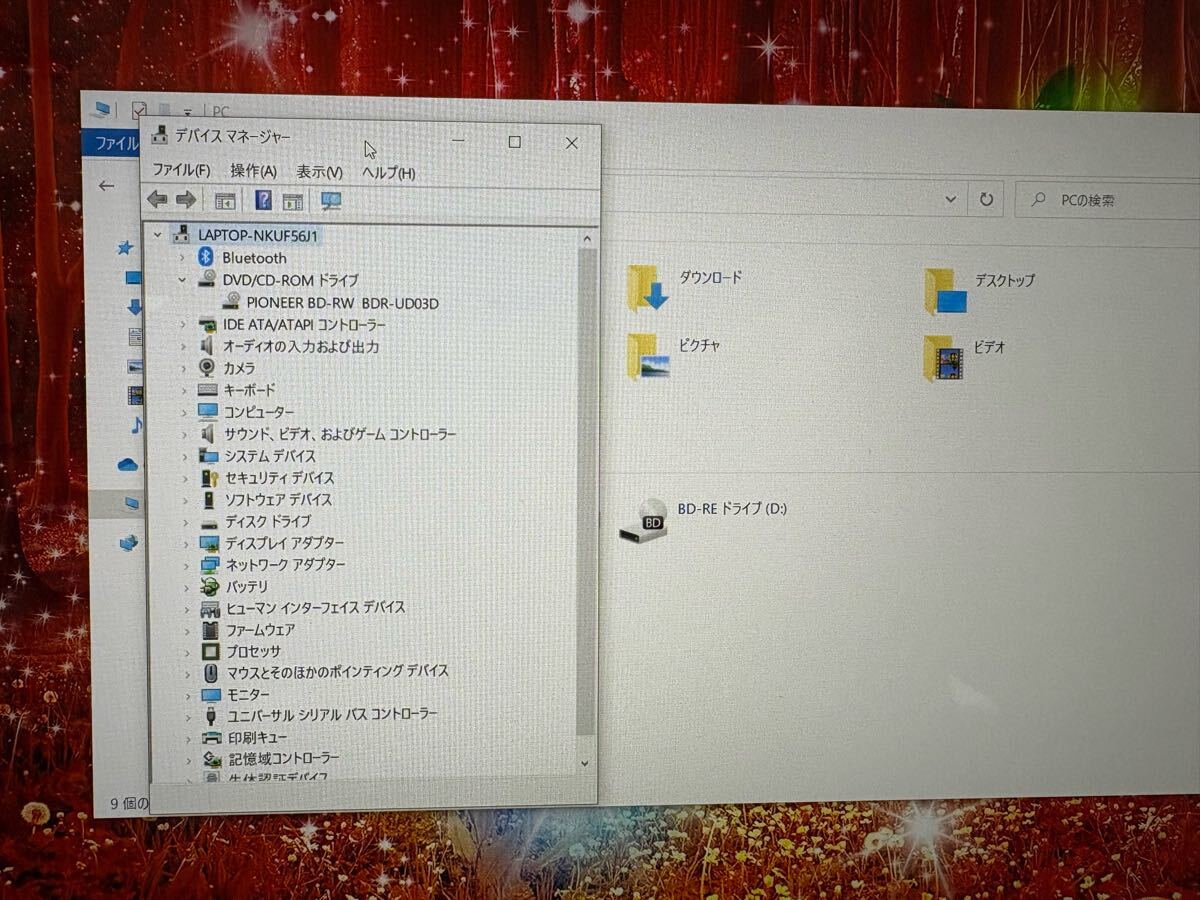Expand ソフトウェア デバイス category
Viewport: 1200px width, 900px height.
tap(185, 499)
